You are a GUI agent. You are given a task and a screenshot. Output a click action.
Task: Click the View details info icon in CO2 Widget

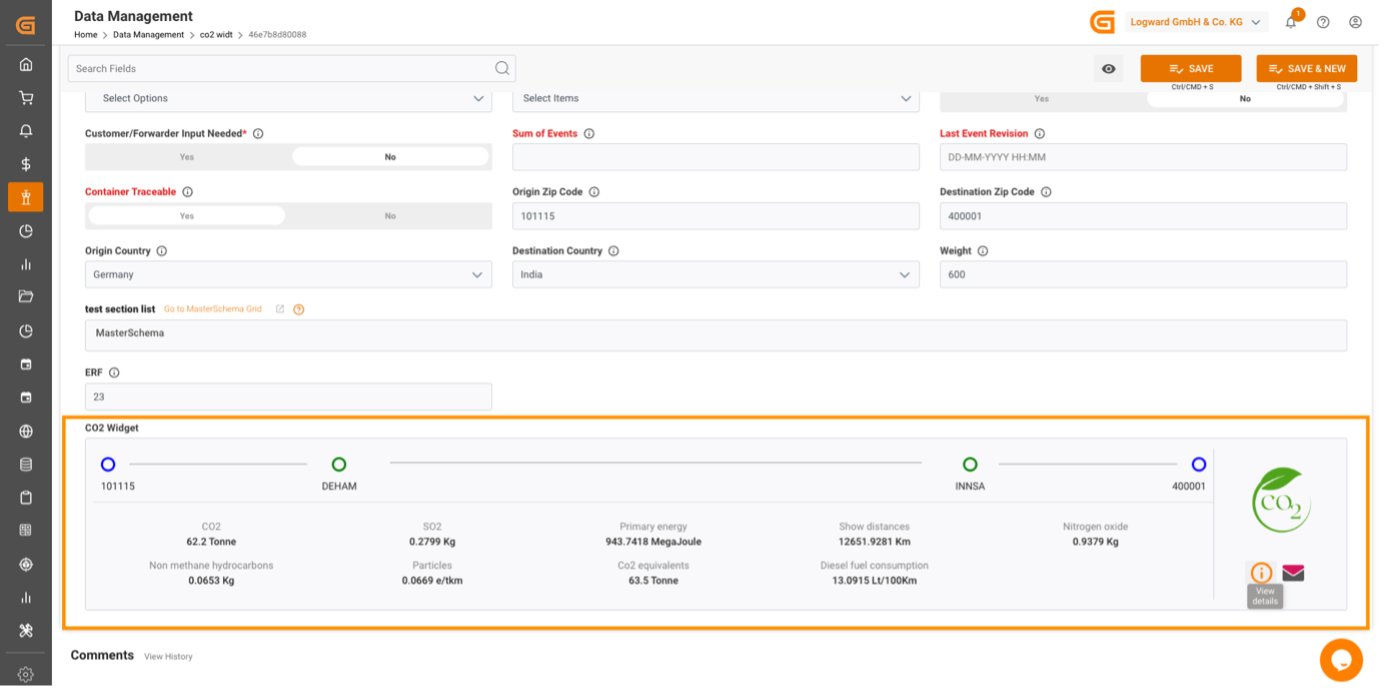pos(1262,573)
